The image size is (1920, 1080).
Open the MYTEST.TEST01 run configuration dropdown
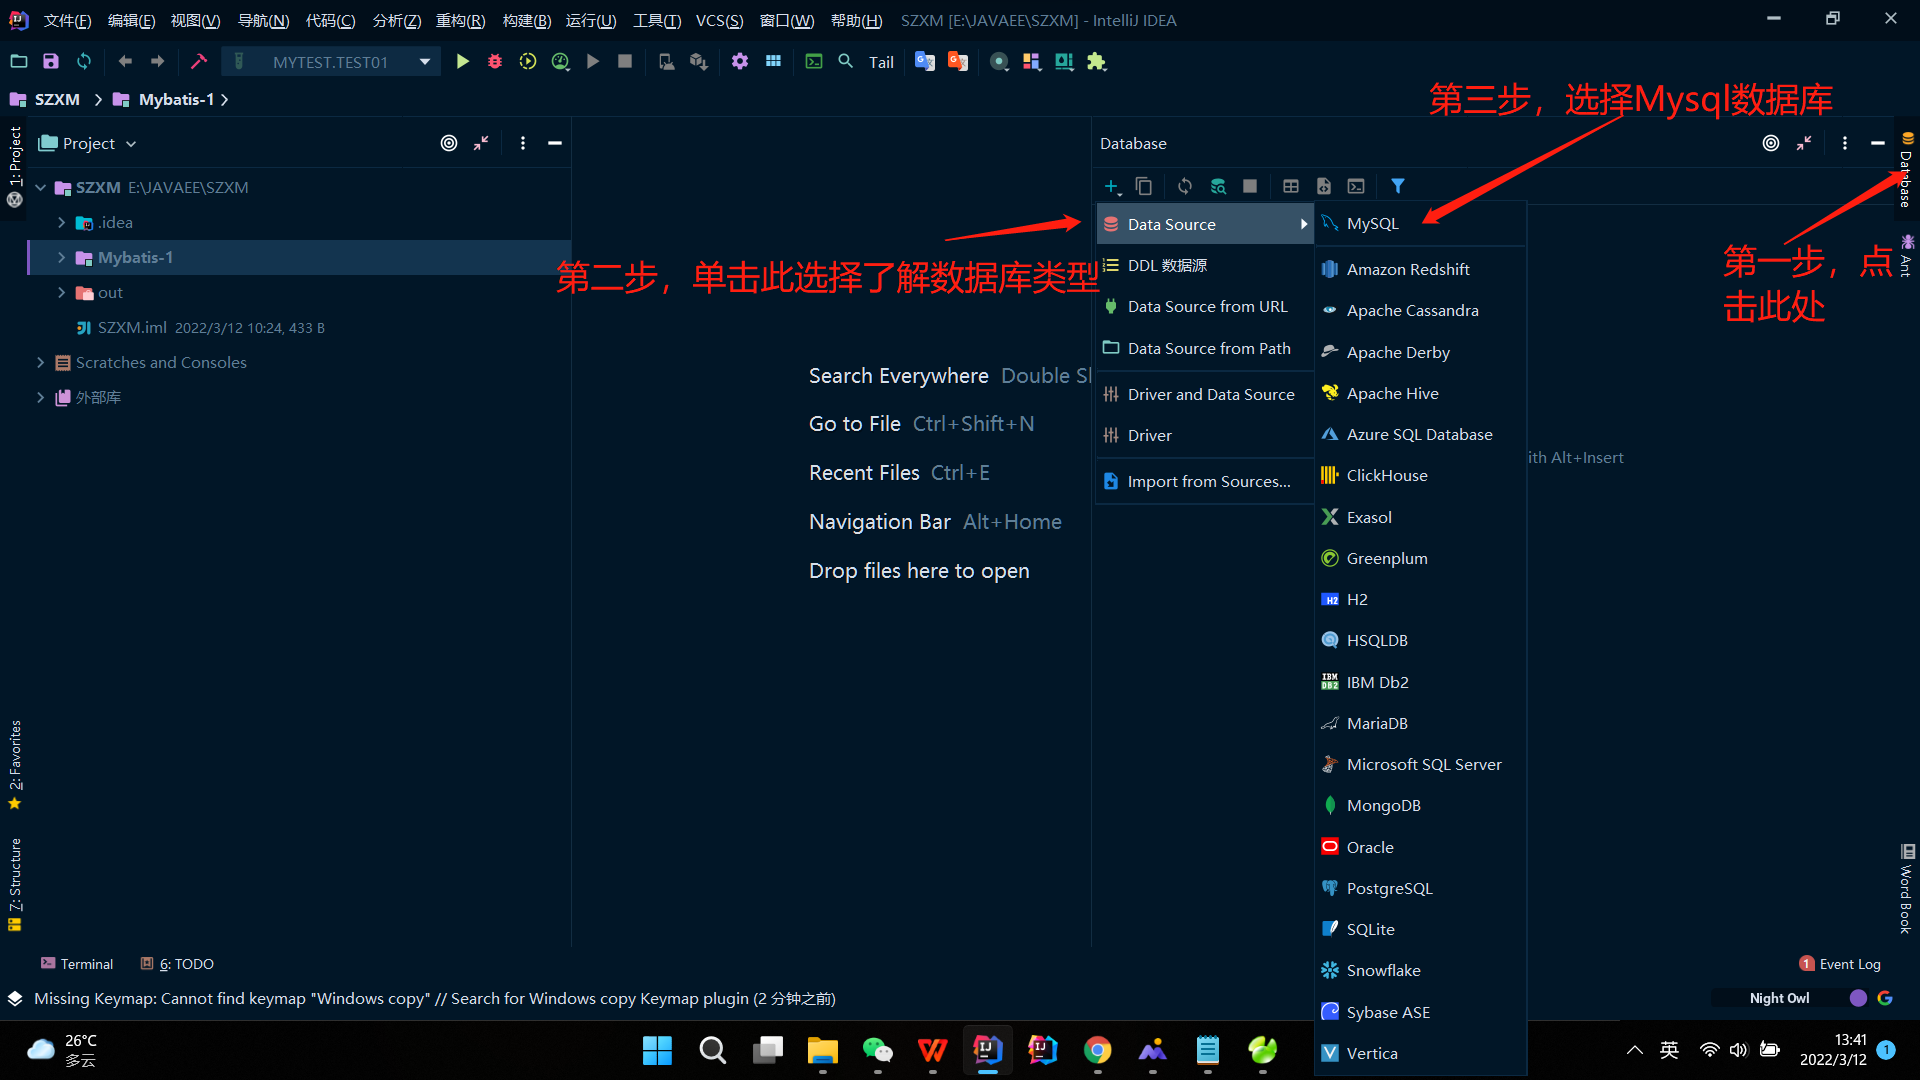(331, 62)
